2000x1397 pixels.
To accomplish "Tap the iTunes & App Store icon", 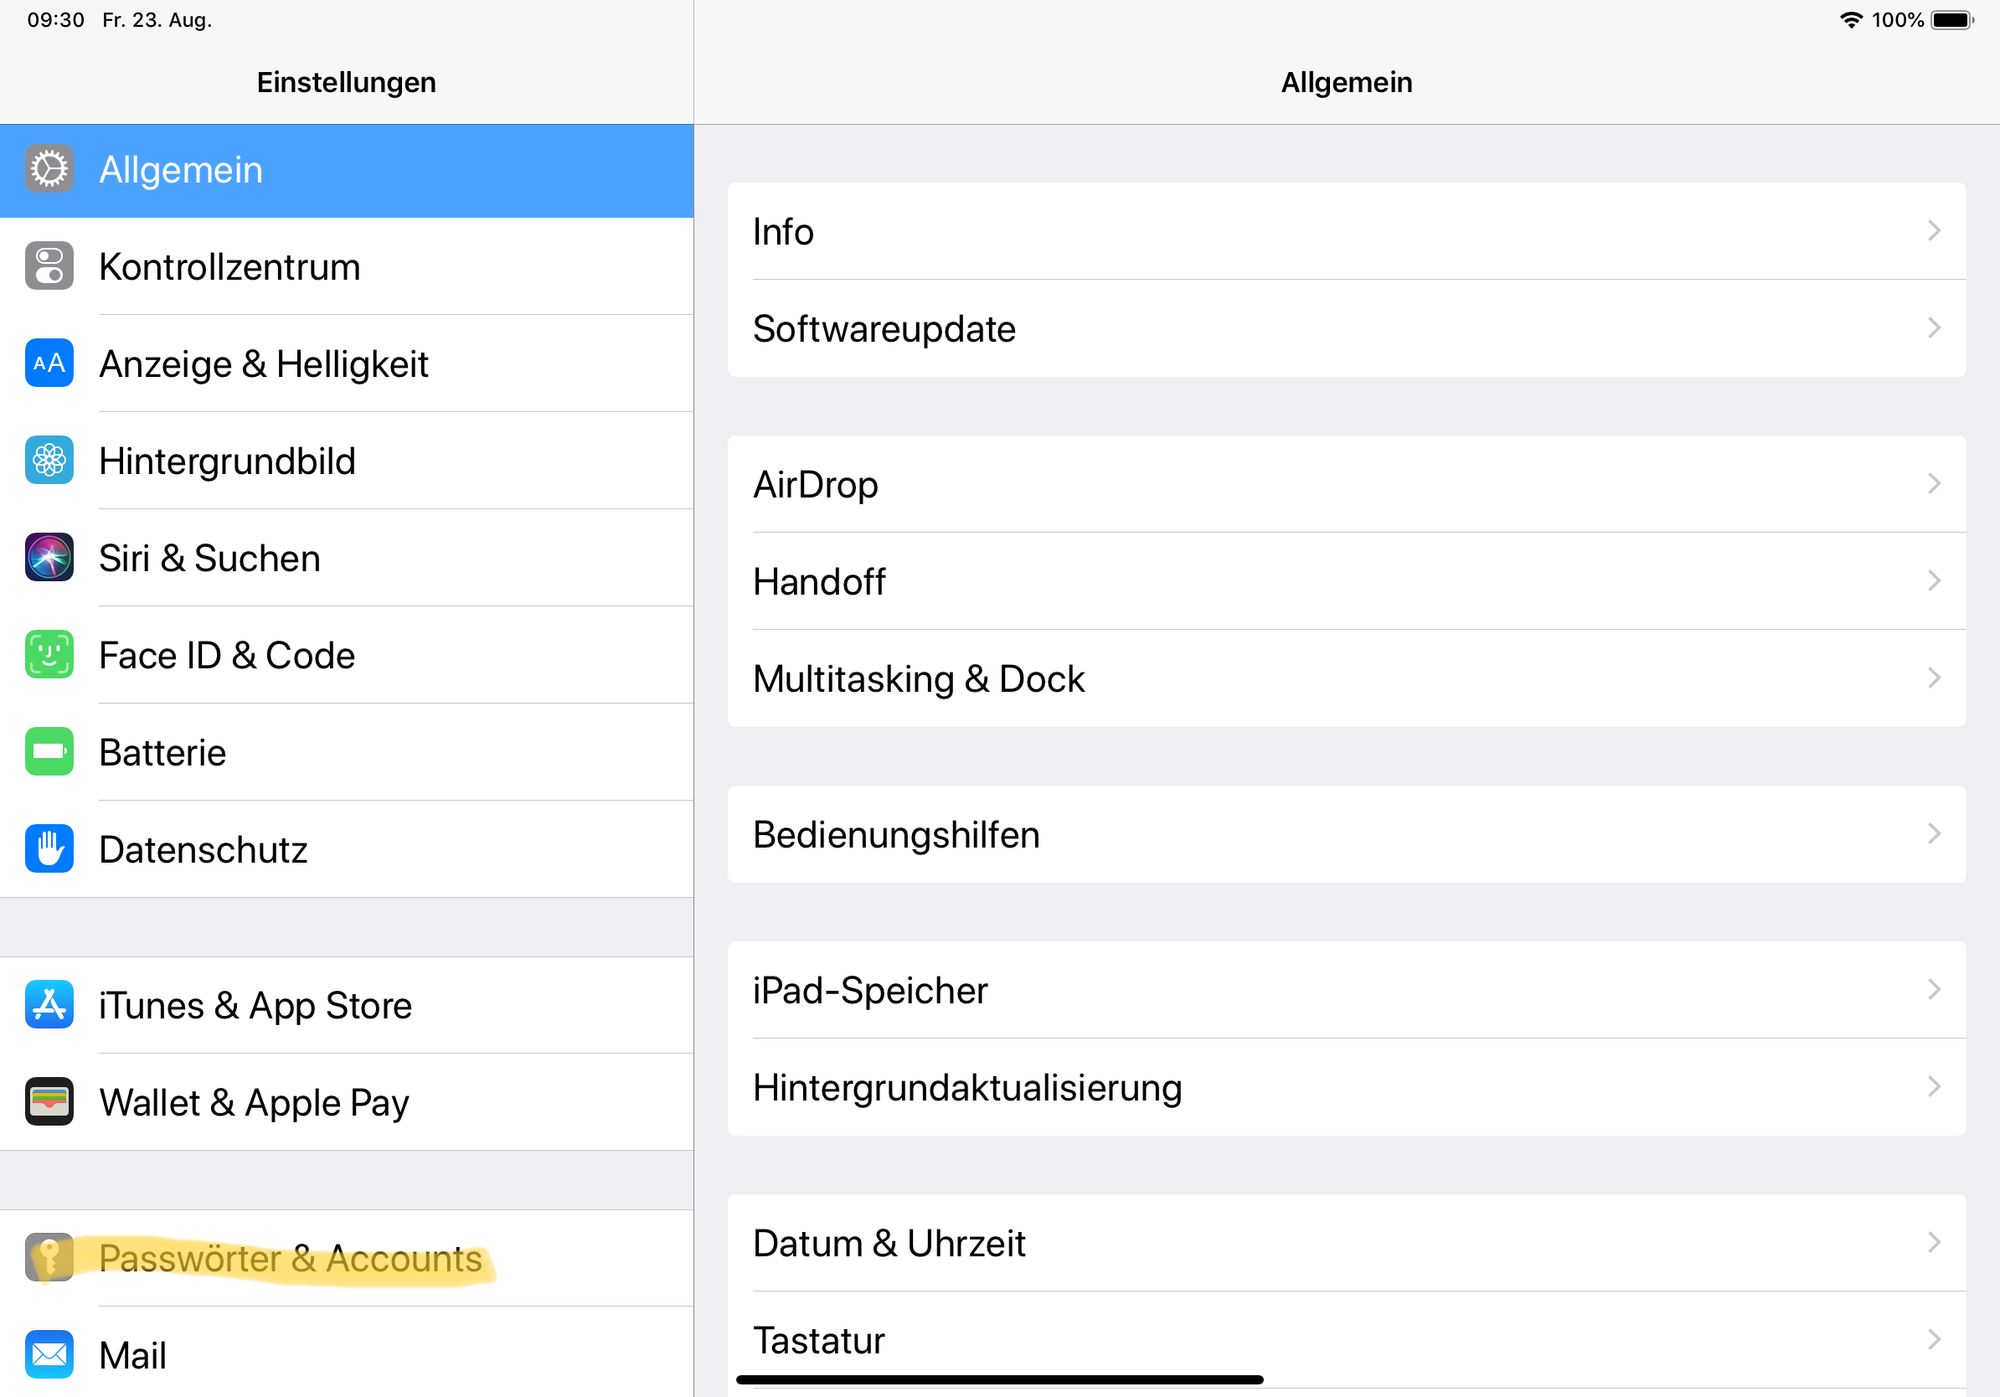I will 49,1004.
